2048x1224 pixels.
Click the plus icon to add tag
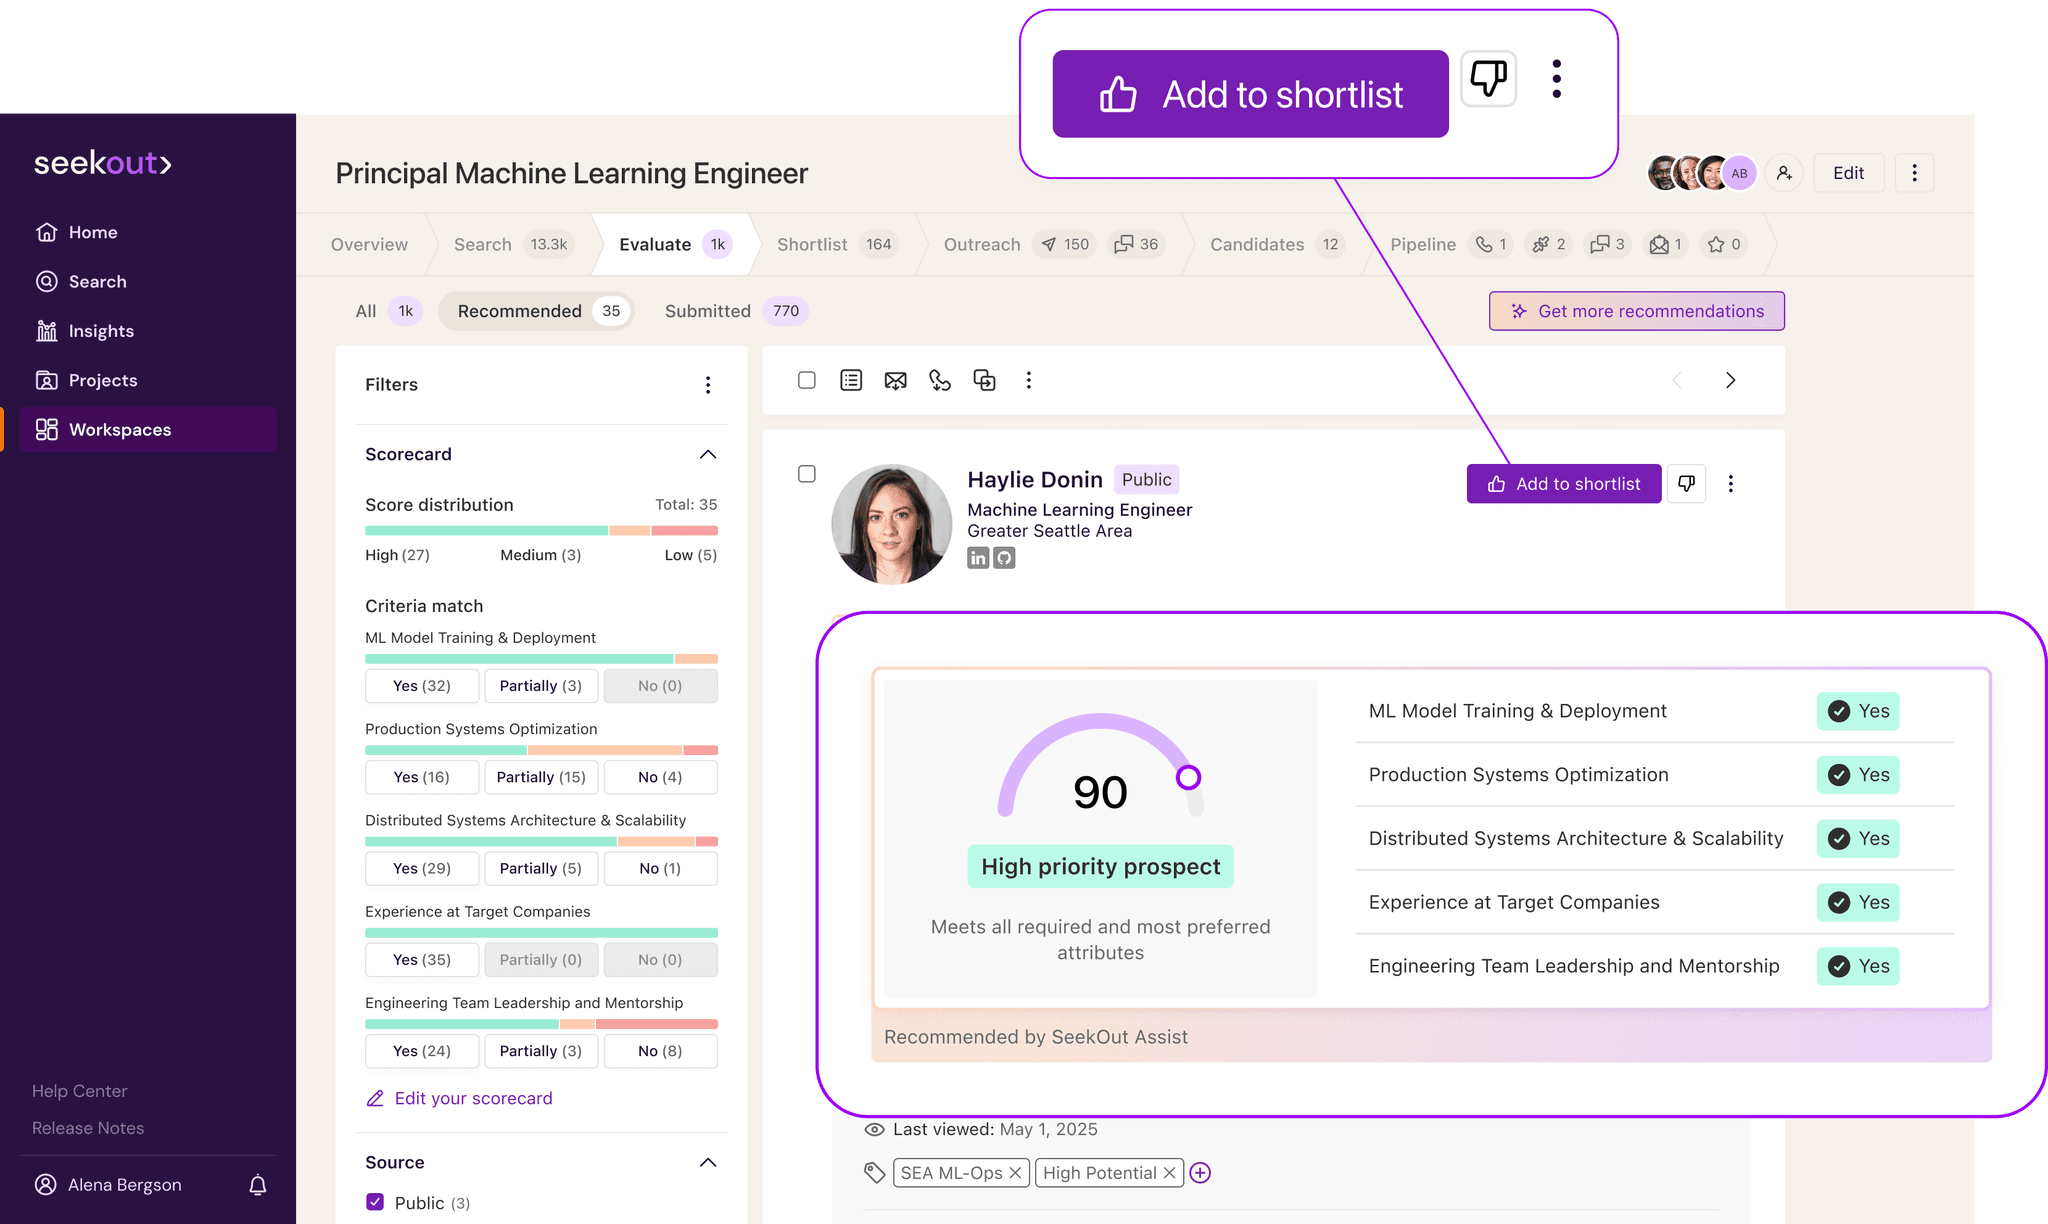click(x=1200, y=1173)
